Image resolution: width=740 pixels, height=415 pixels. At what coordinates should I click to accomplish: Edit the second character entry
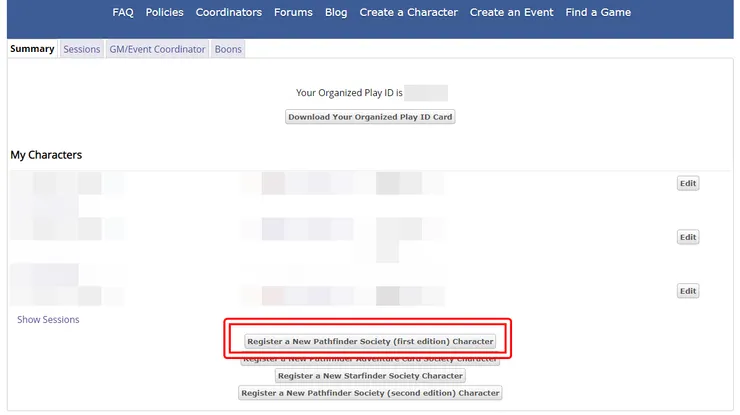pyautogui.click(x=688, y=237)
